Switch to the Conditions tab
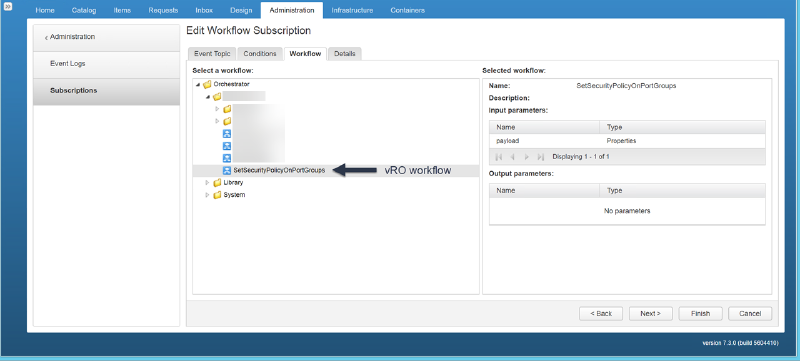 click(x=260, y=54)
